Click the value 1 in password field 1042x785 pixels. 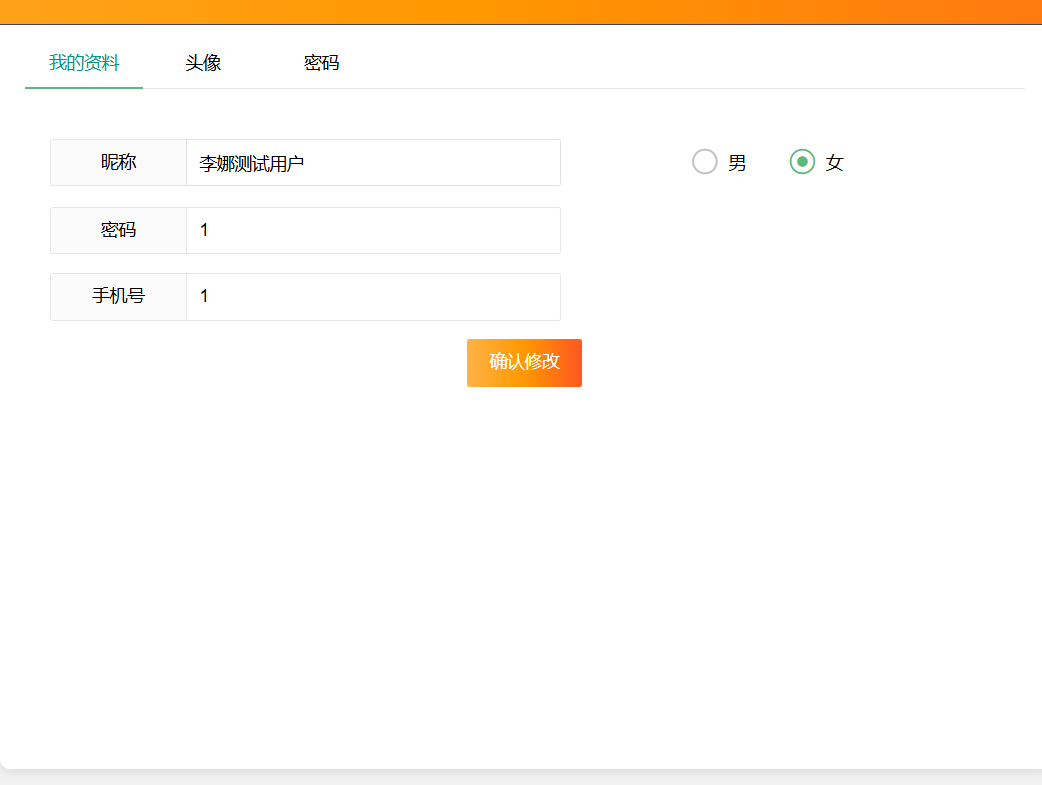click(x=204, y=230)
